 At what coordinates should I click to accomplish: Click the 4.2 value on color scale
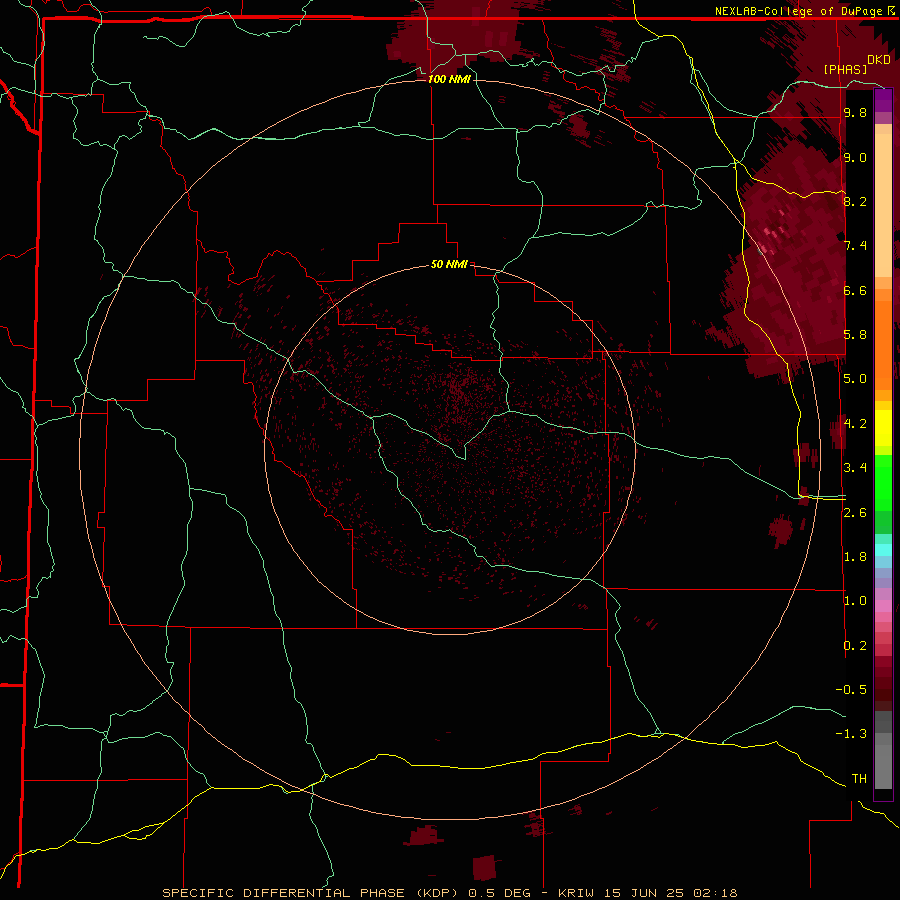[x=855, y=424]
